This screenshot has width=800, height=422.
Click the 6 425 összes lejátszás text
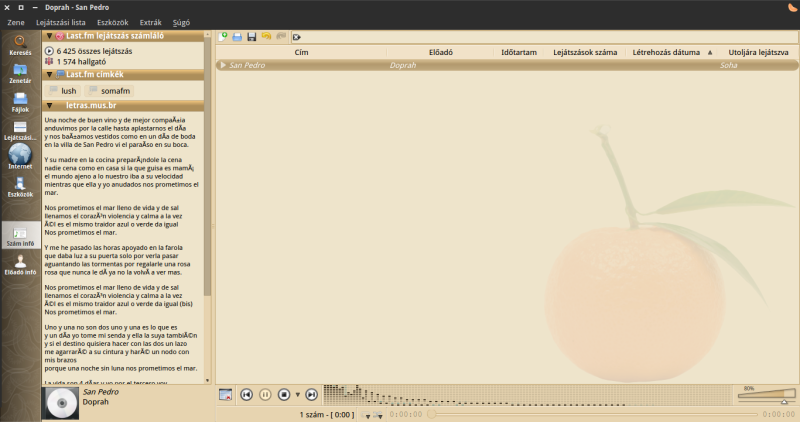pos(94,51)
